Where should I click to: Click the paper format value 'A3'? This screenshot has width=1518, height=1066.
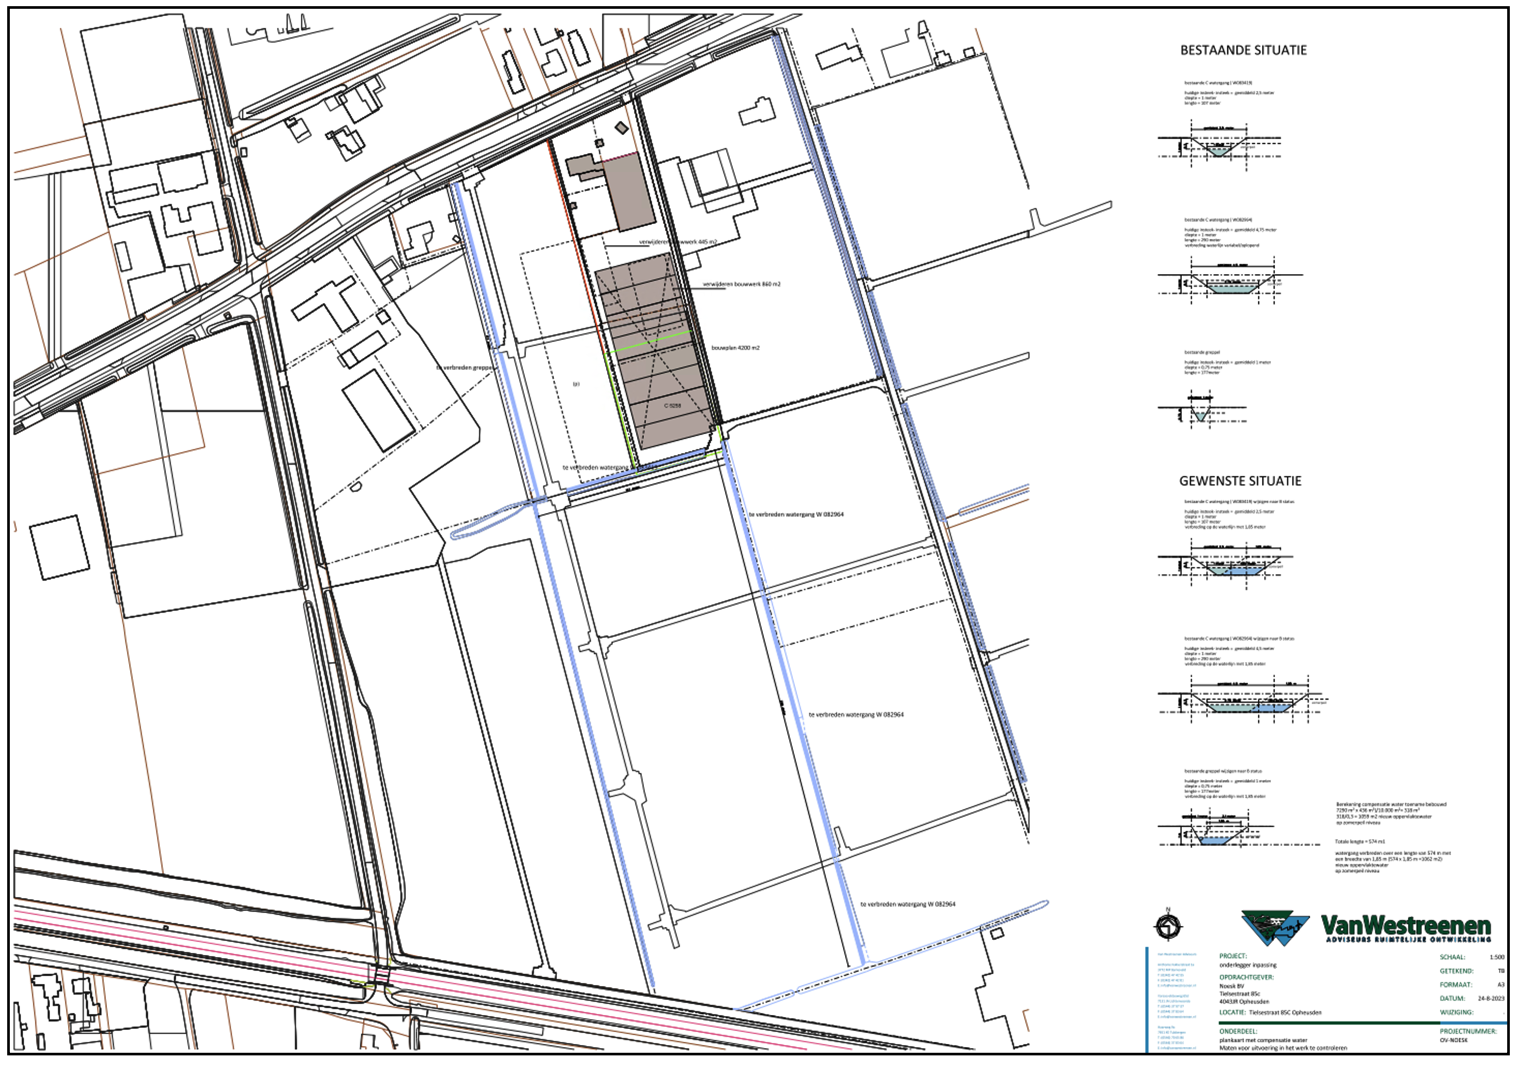(x=1501, y=985)
